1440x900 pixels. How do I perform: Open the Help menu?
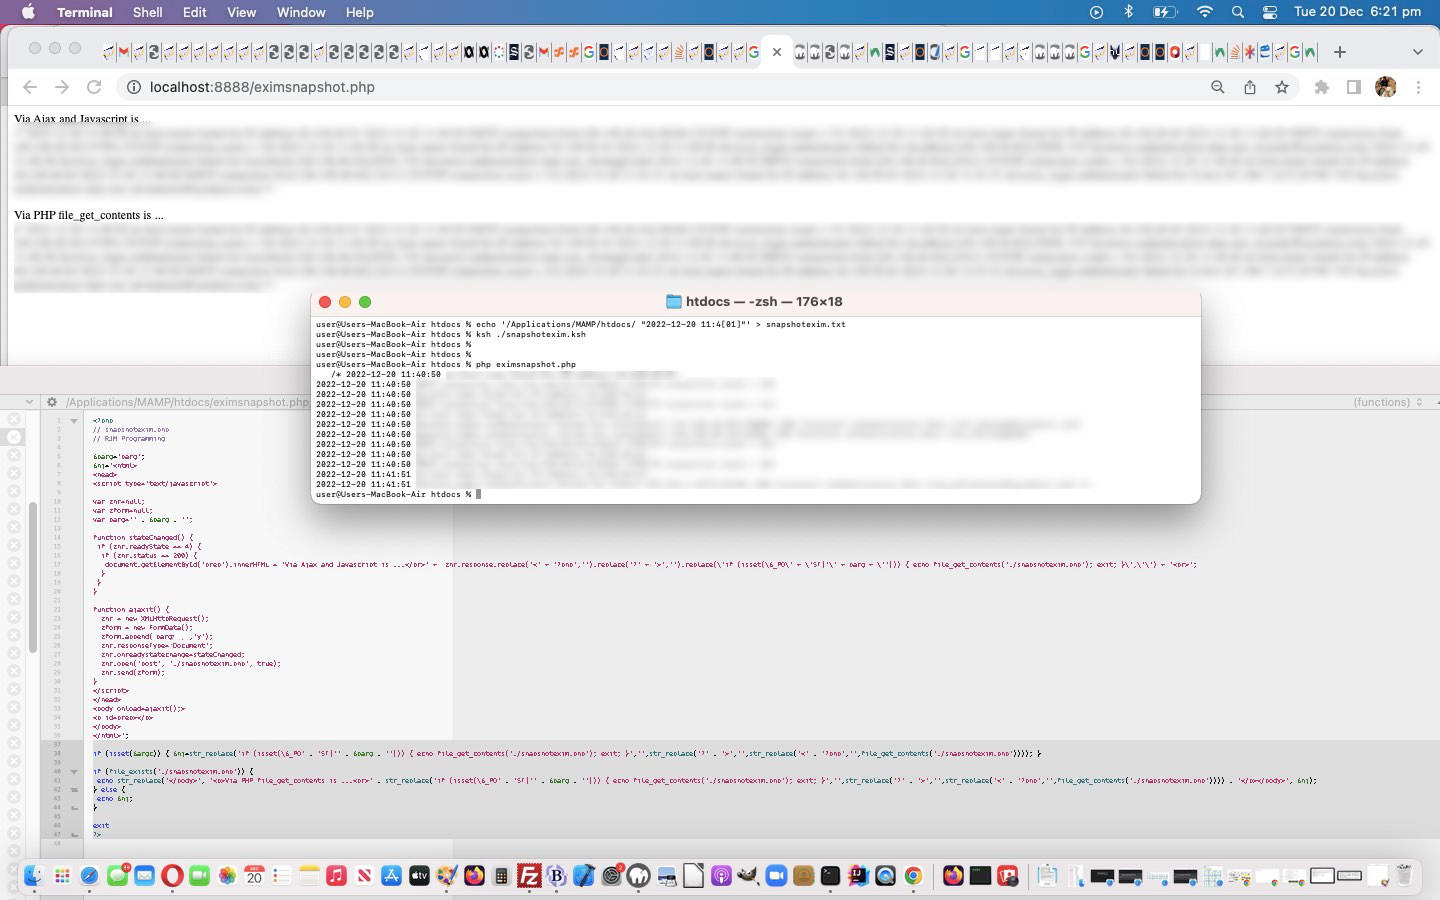[359, 12]
